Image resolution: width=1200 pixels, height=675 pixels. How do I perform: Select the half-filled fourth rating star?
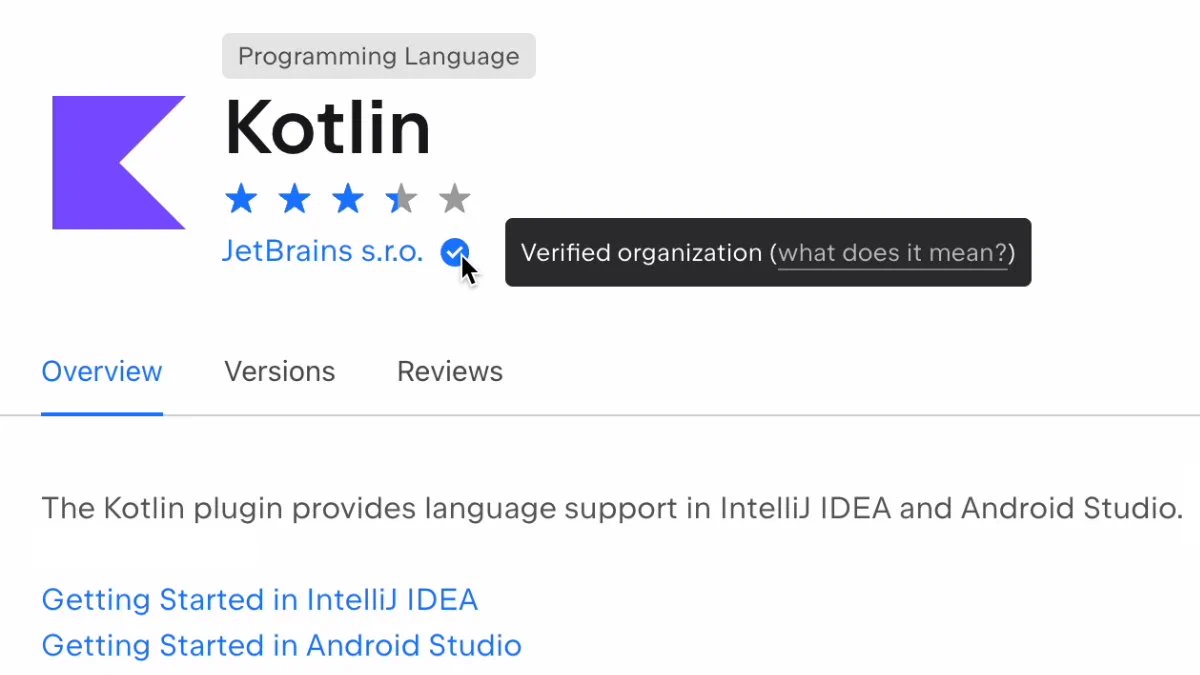(x=401, y=199)
